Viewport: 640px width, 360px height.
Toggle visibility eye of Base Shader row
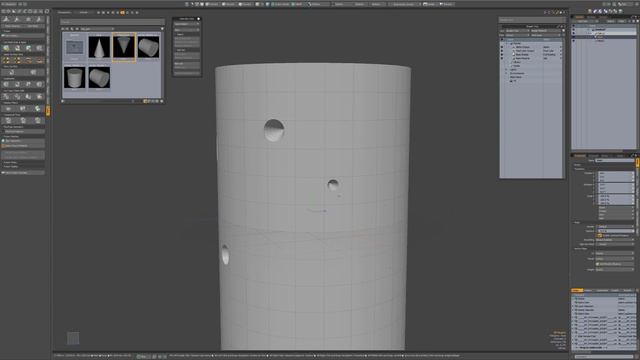tap(502, 54)
